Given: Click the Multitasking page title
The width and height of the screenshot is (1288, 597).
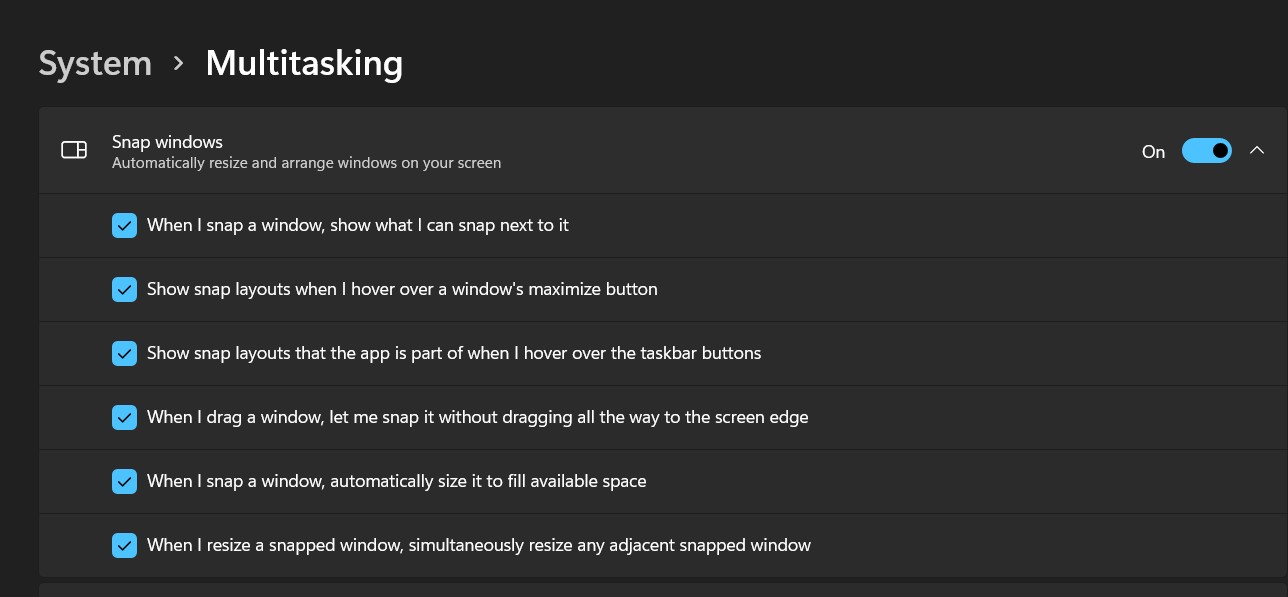Looking at the screenshot, I should click(304, 62).
